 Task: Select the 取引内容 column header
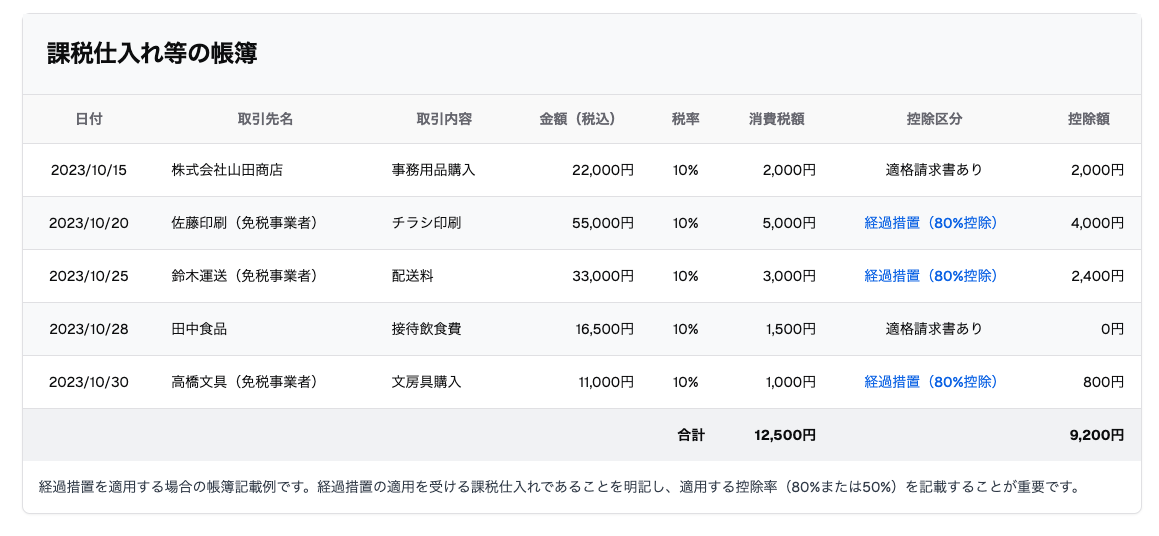(443, 119)
